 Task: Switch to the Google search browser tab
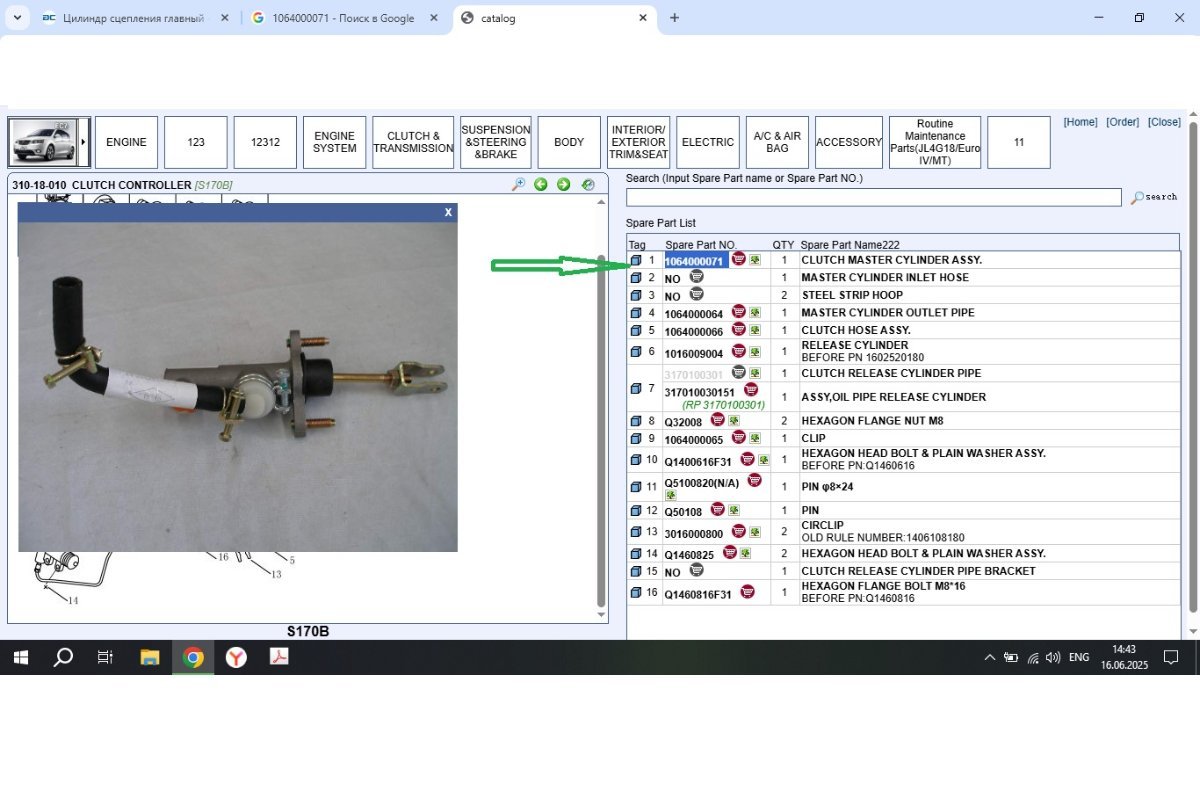coord(344,18)
